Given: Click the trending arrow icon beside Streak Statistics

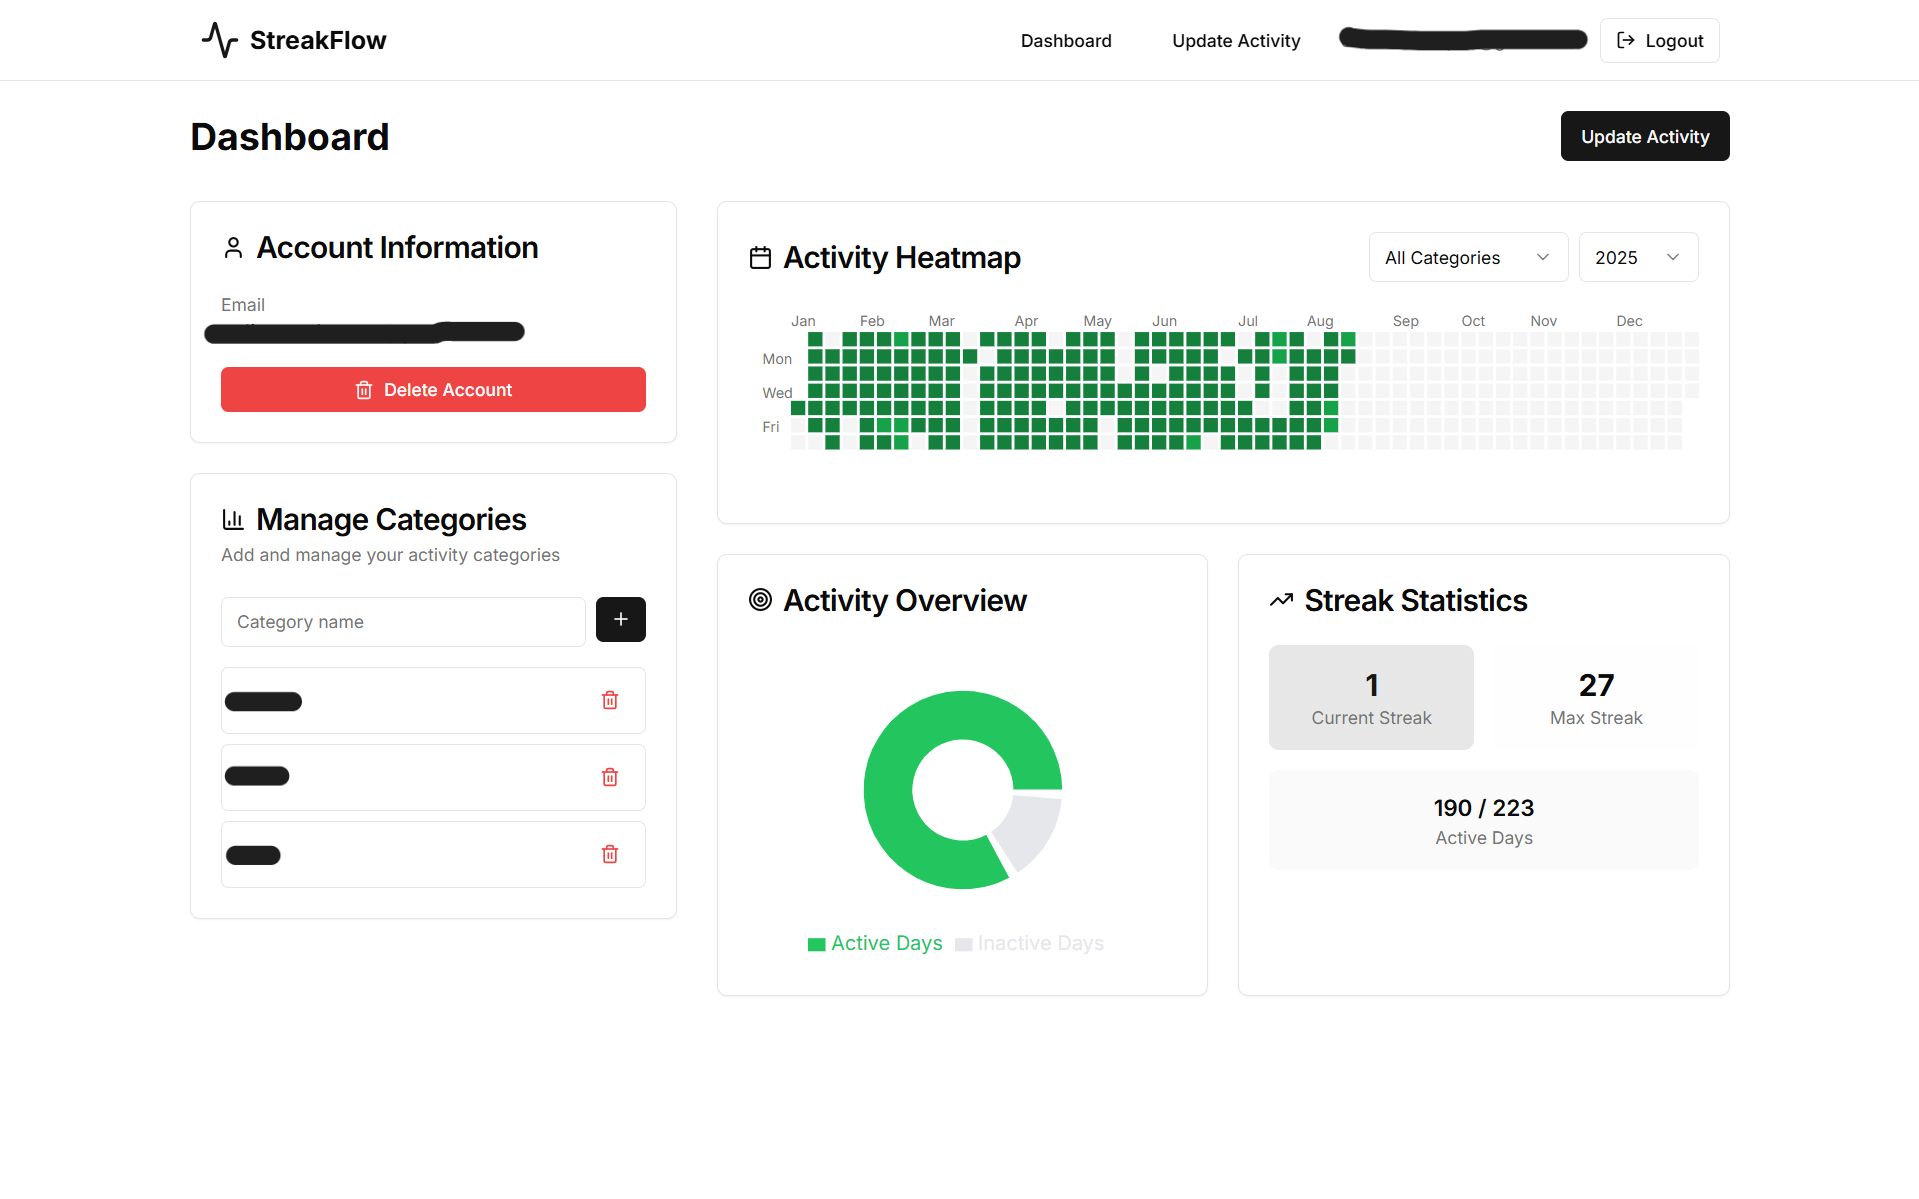Looking at the screenshot, I should tap(1281, 600).
